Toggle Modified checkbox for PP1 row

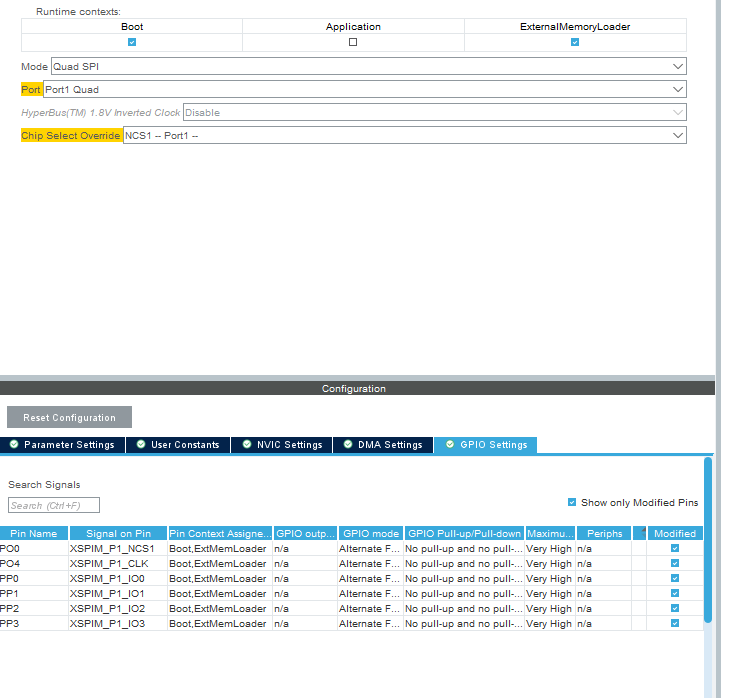point(675,593)
